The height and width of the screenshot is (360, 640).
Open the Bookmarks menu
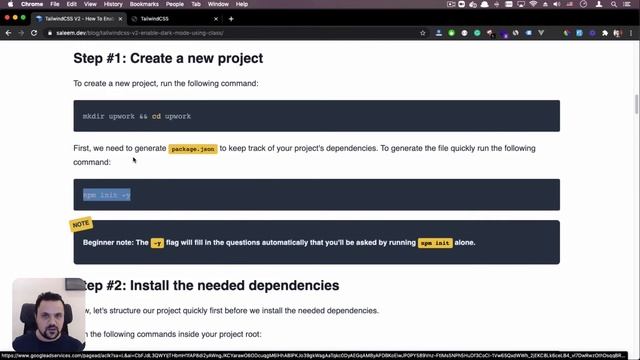pos(144,4)
